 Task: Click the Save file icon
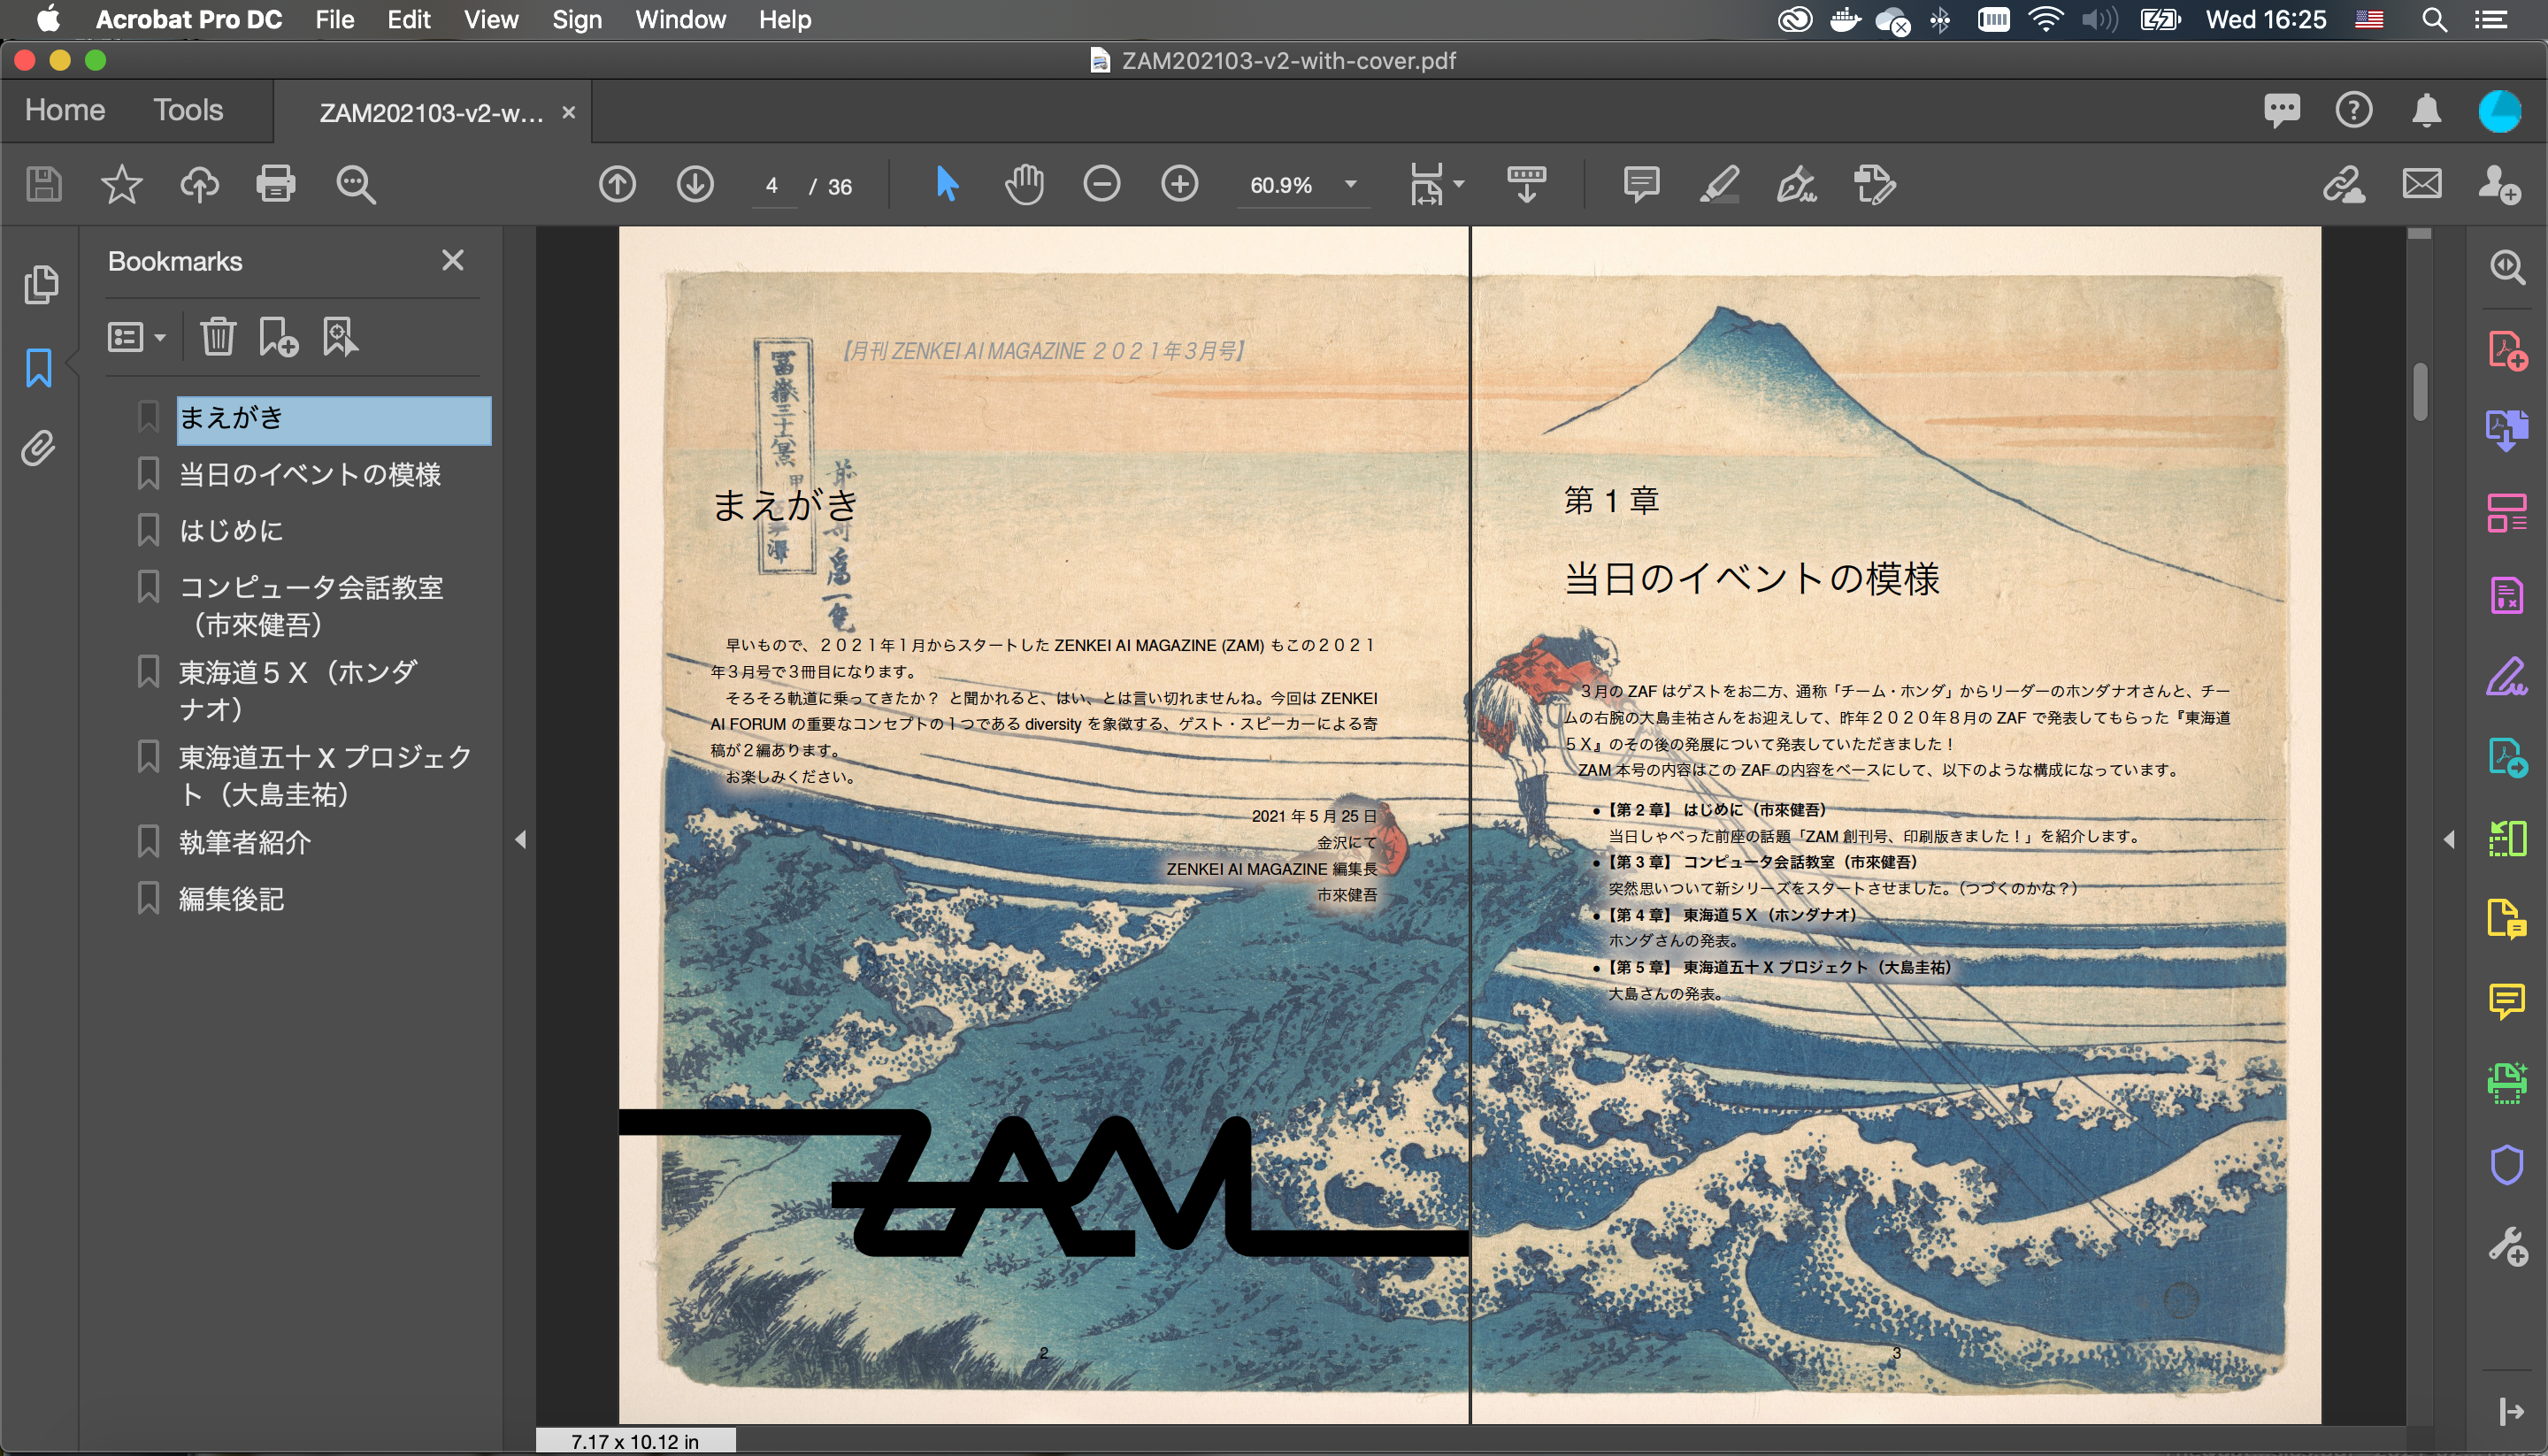click(43, 185)
